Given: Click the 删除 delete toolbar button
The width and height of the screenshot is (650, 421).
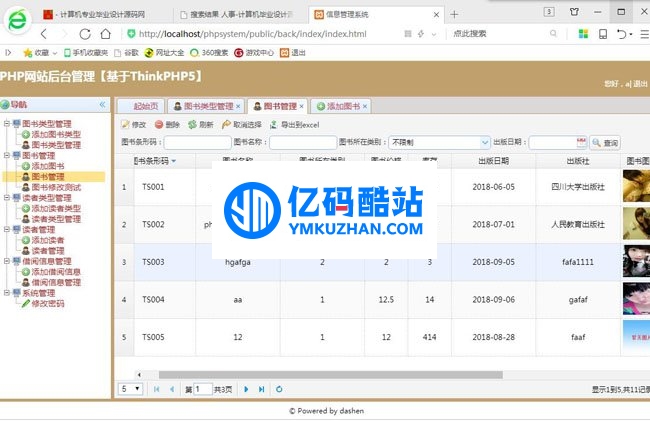Looking at the screenshot, I should (167, 124).
